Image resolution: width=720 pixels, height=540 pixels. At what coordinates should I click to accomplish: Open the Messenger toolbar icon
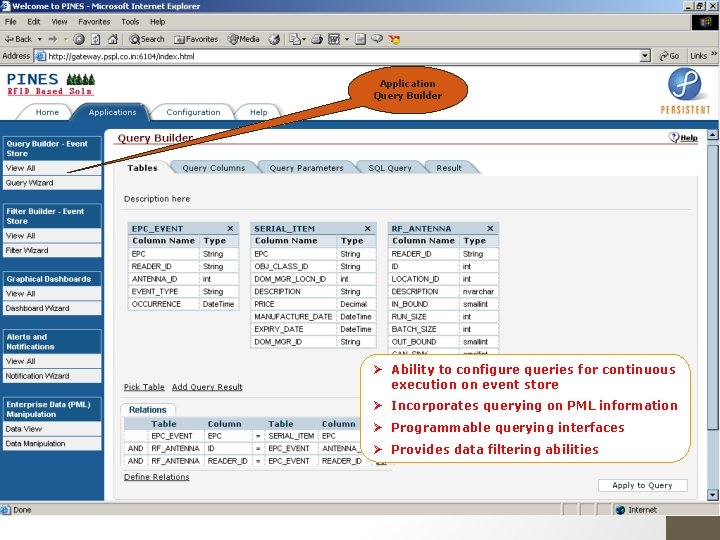pyautogui.click(x=394, y=39)
